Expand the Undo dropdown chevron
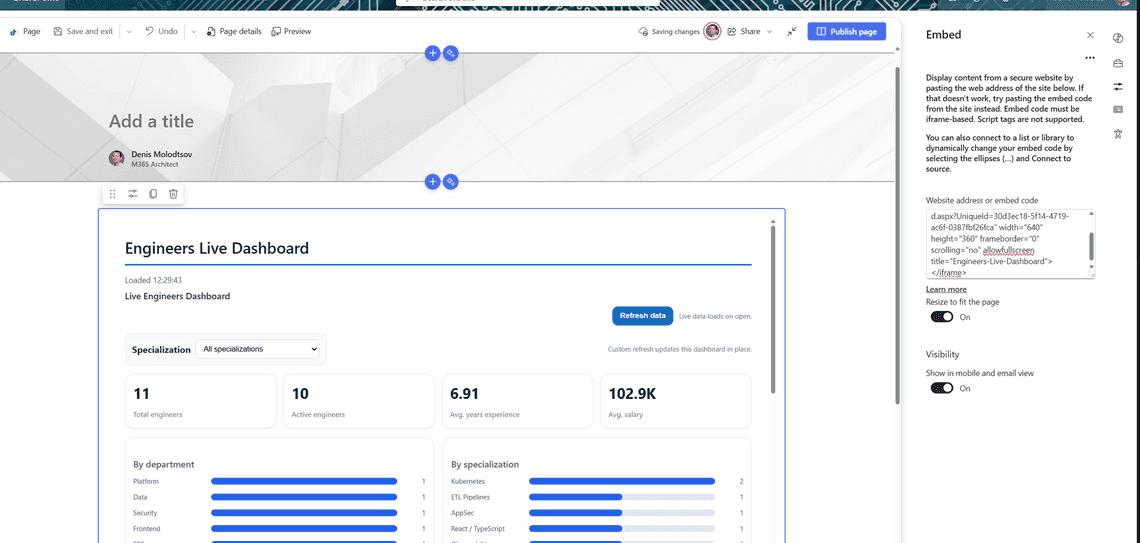Image resolution: width=1140 pixels, height=543 pixels. pyautogui.click(x=193, y=31)
